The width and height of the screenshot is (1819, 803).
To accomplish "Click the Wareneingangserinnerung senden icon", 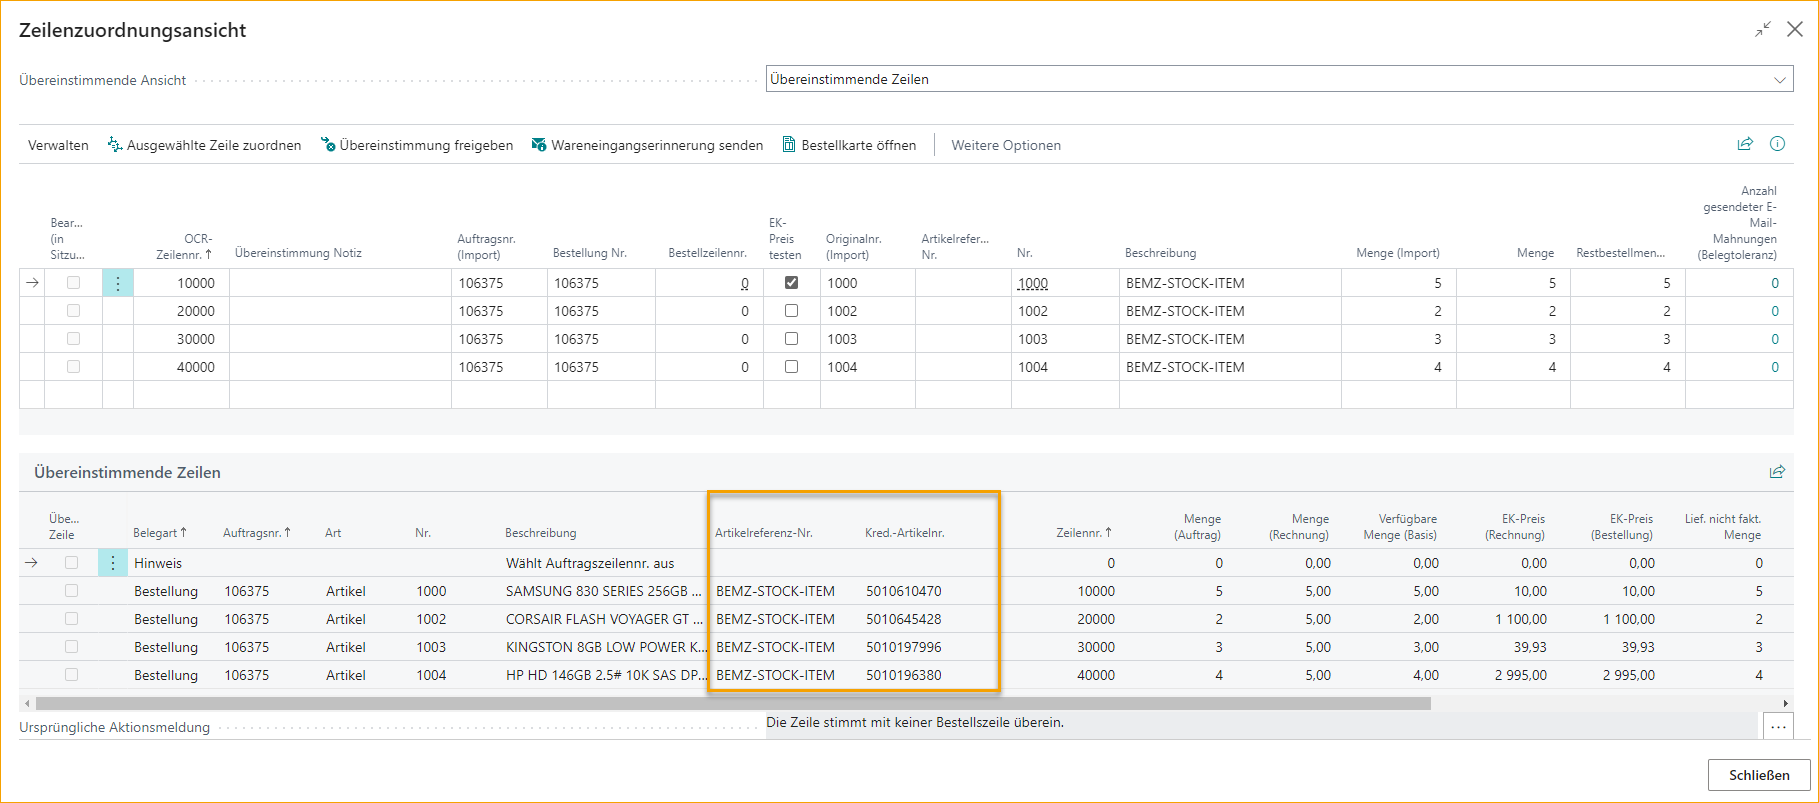I will pyautogui.click(x=539, y=145).
